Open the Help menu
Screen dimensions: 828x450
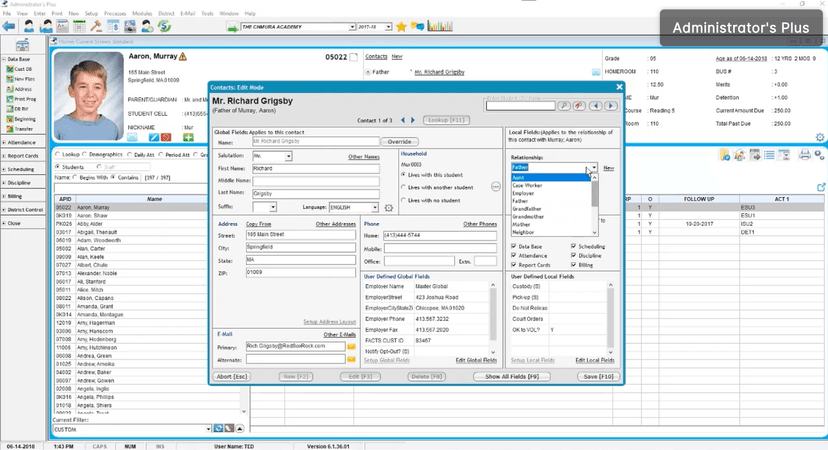(250, 13)
